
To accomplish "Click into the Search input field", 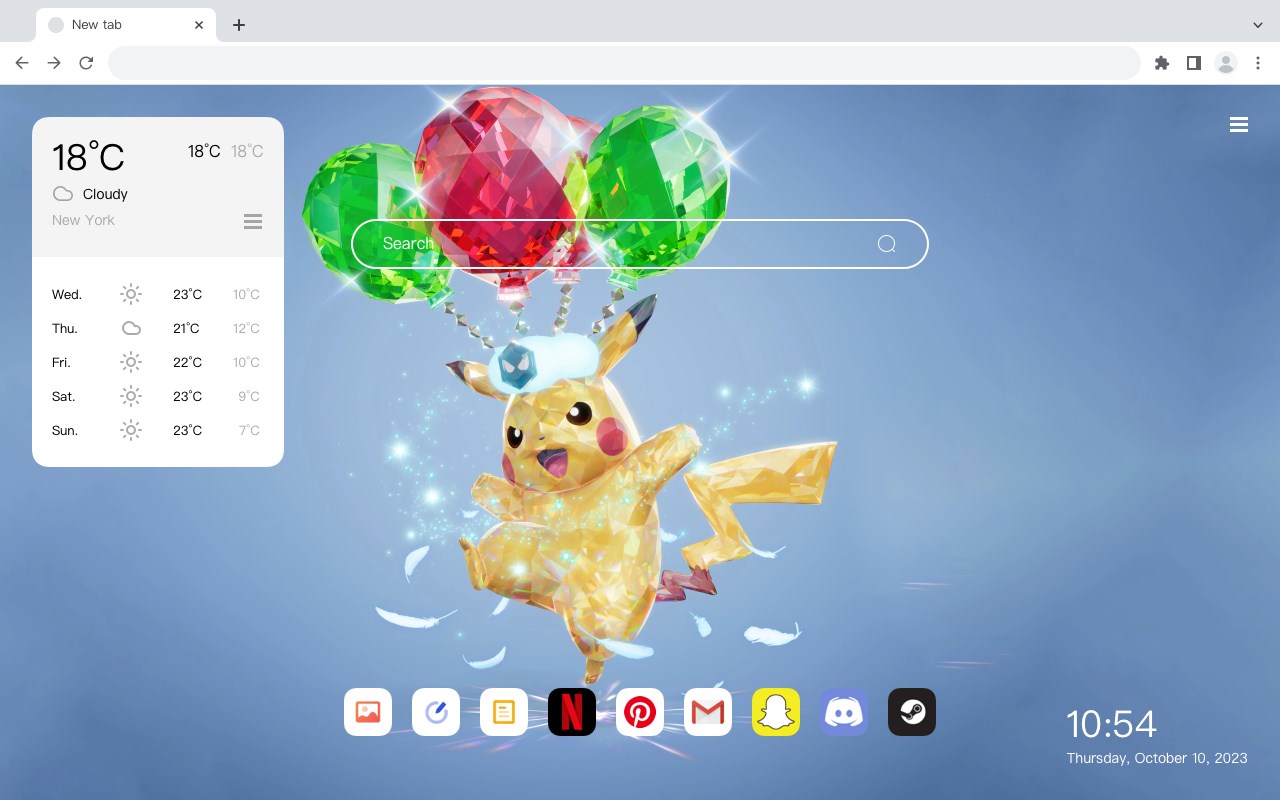I will [640, 244].
